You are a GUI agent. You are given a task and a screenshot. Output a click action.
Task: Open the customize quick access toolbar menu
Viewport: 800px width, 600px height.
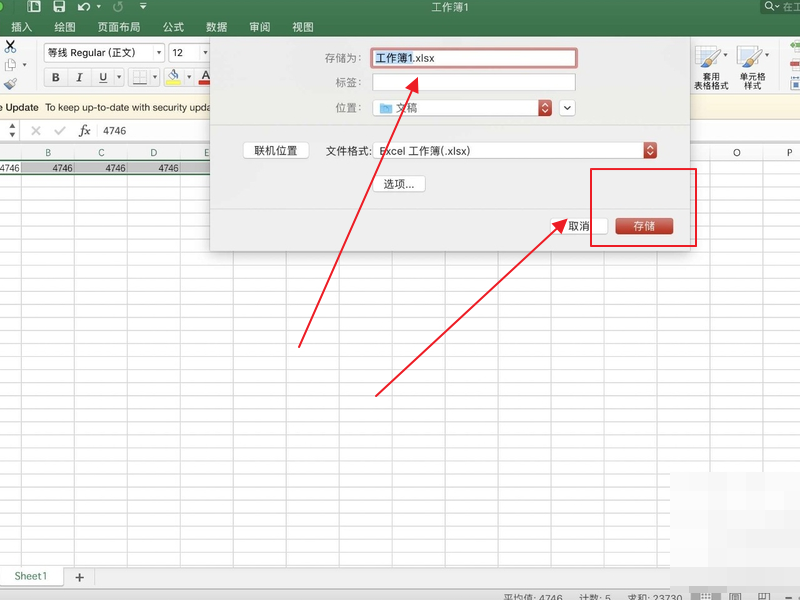coord(143,6)
